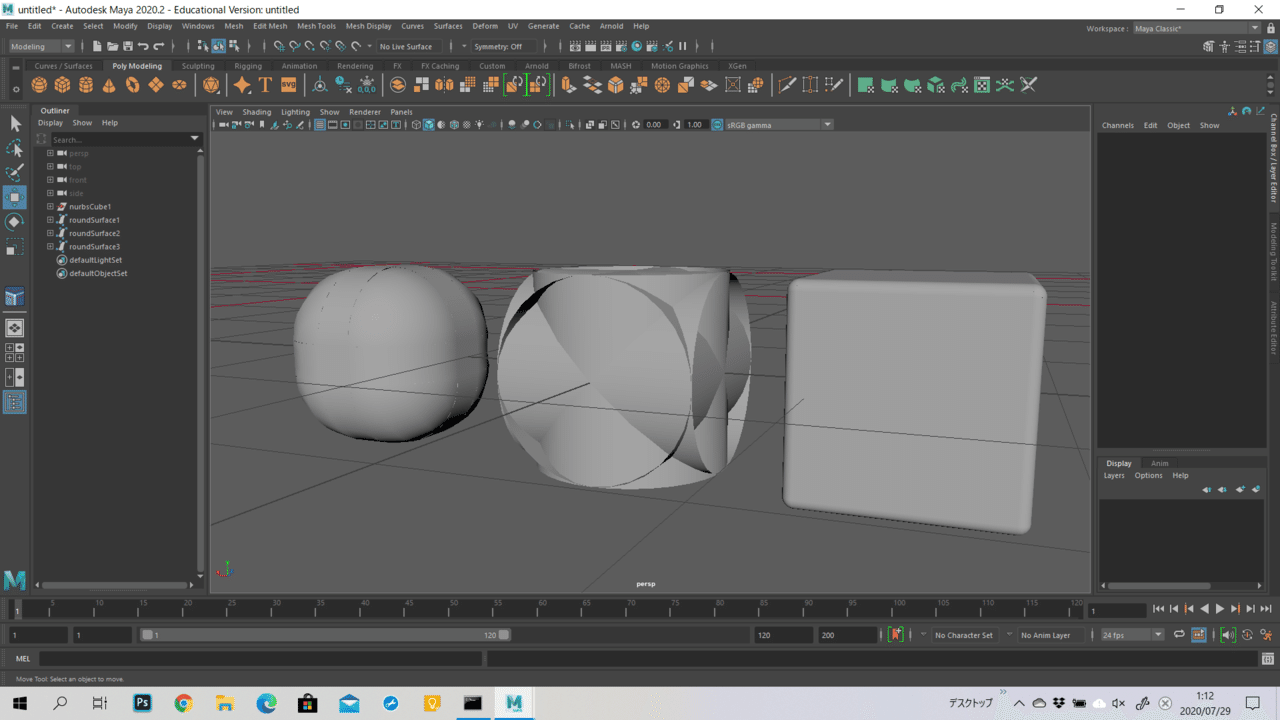1280x720 pixels.
Task: Open Outliner Display menu
Action: click(50, 123)
